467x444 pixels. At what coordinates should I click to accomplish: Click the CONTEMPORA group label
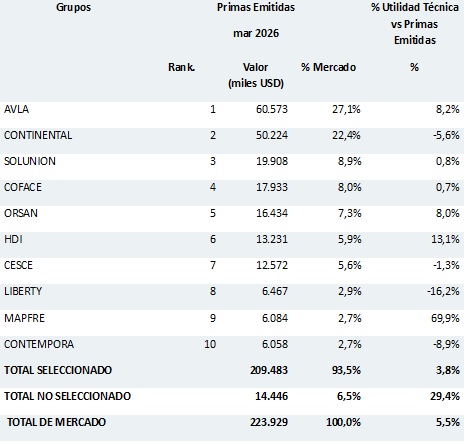[39, 344]
